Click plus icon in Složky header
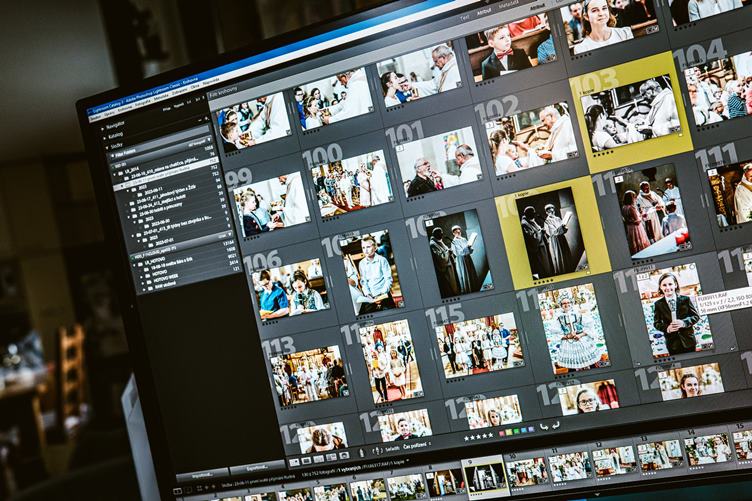Screen dimensions: 752x501 pos(206,118)
